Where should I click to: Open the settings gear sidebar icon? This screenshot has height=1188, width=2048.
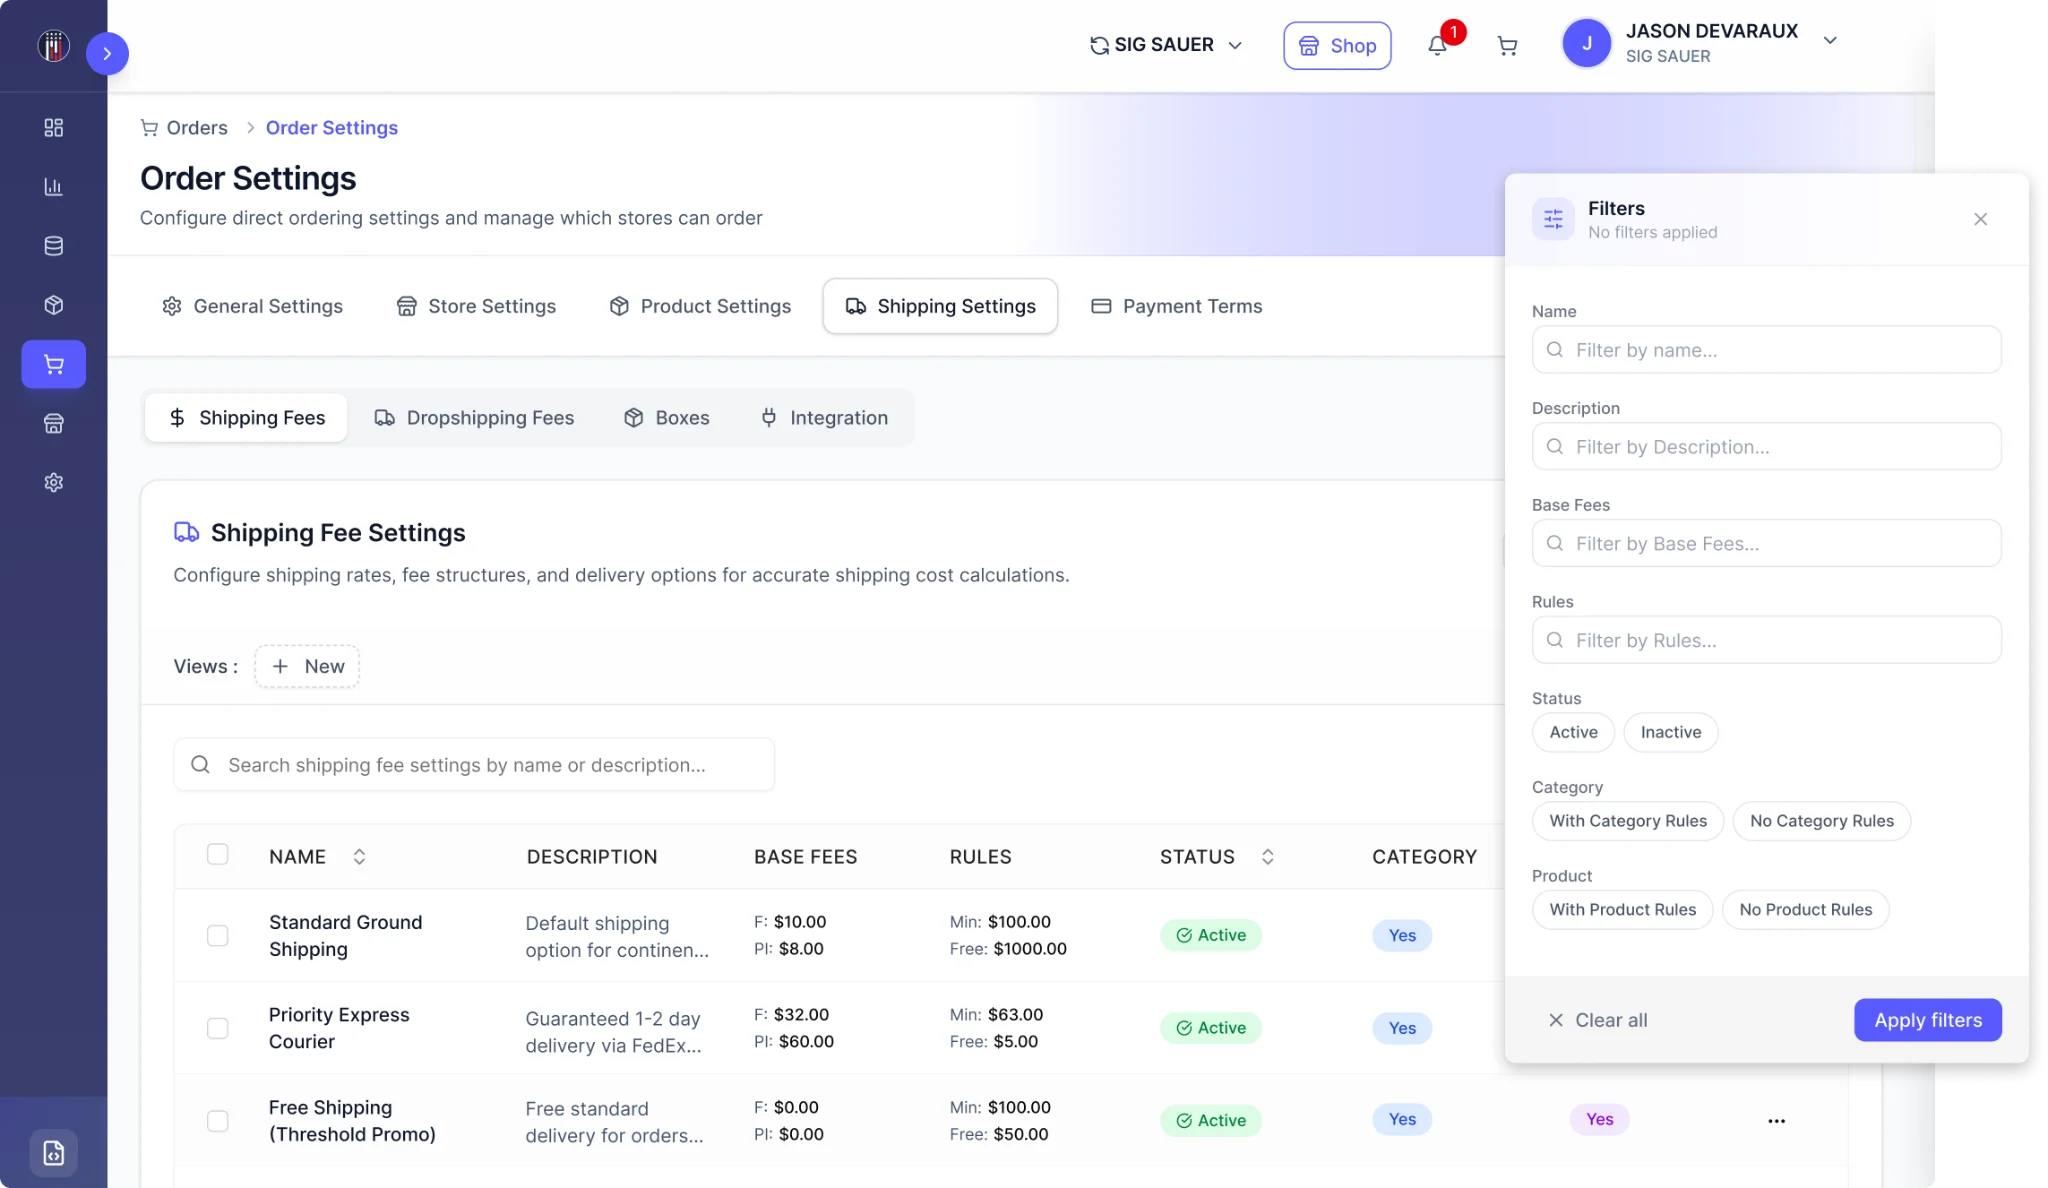[54, 483]
